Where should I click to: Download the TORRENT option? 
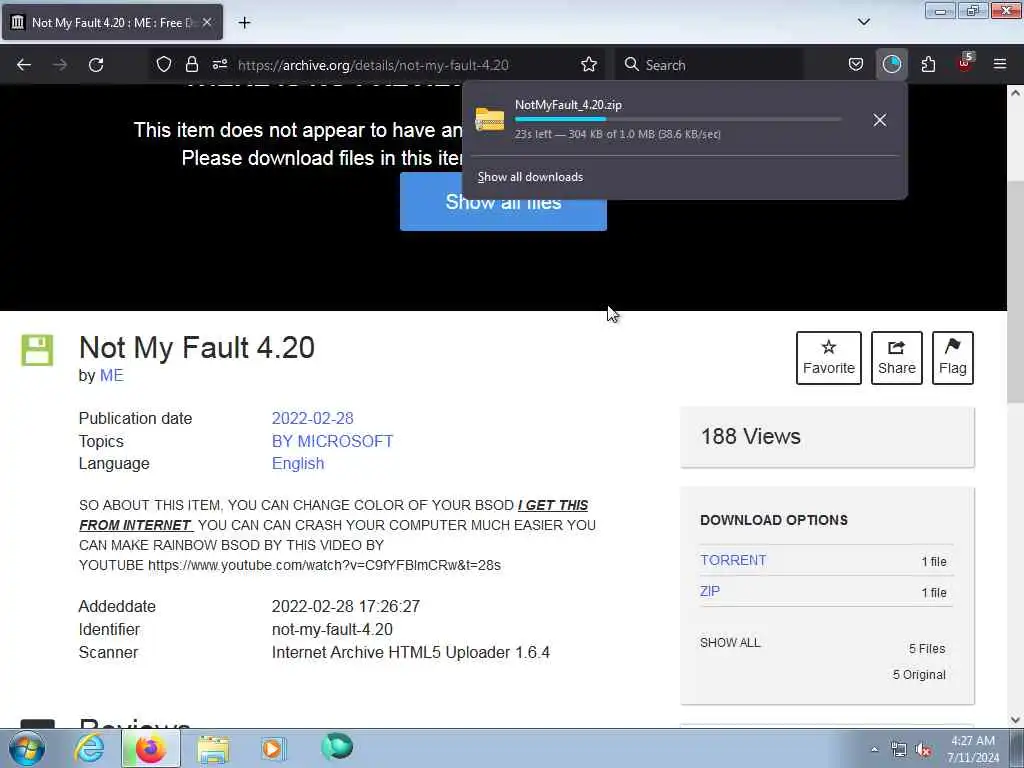pos(733,560)
